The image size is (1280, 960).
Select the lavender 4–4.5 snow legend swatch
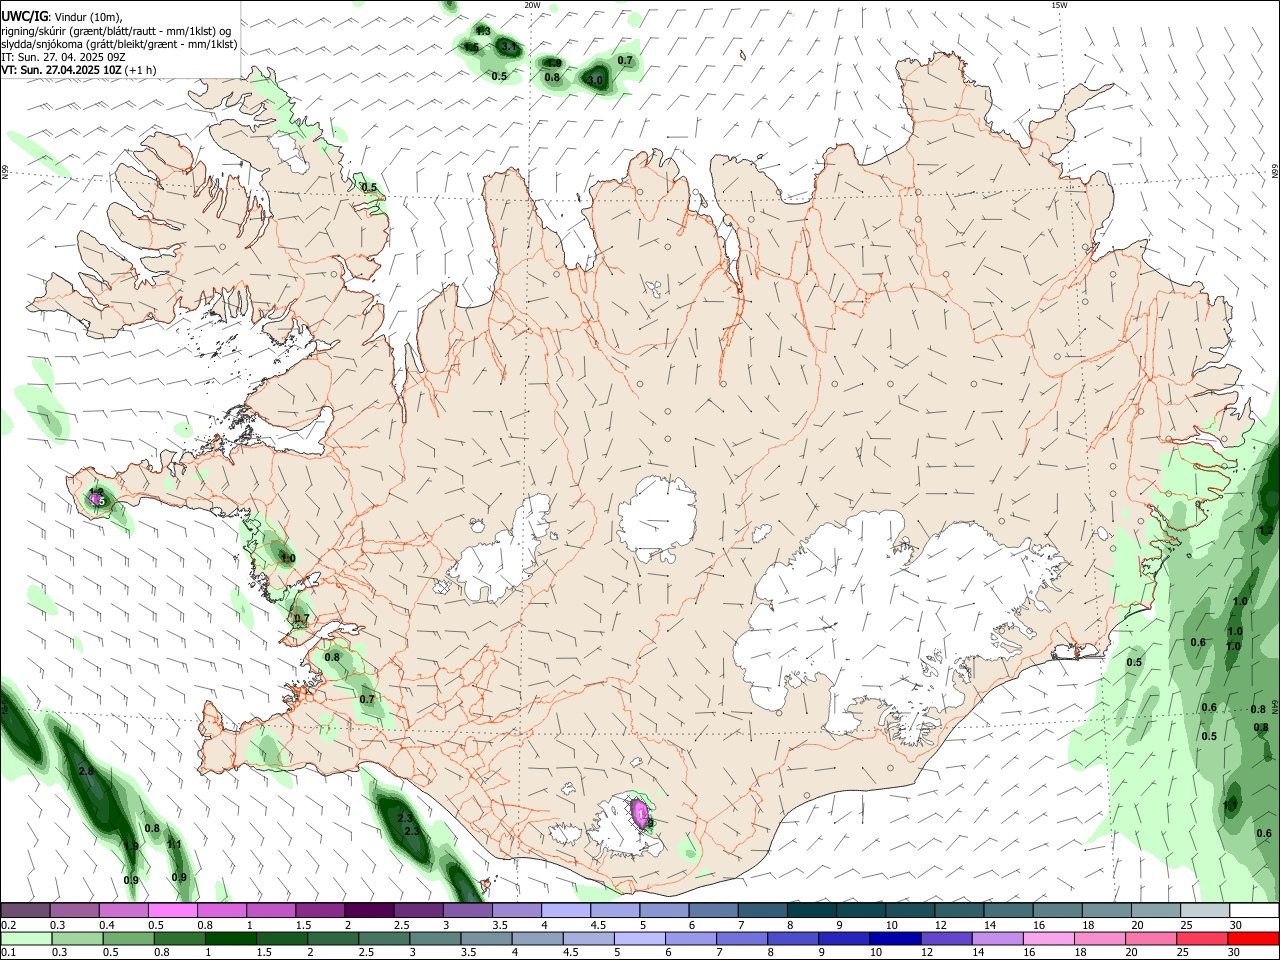point(566,910)
